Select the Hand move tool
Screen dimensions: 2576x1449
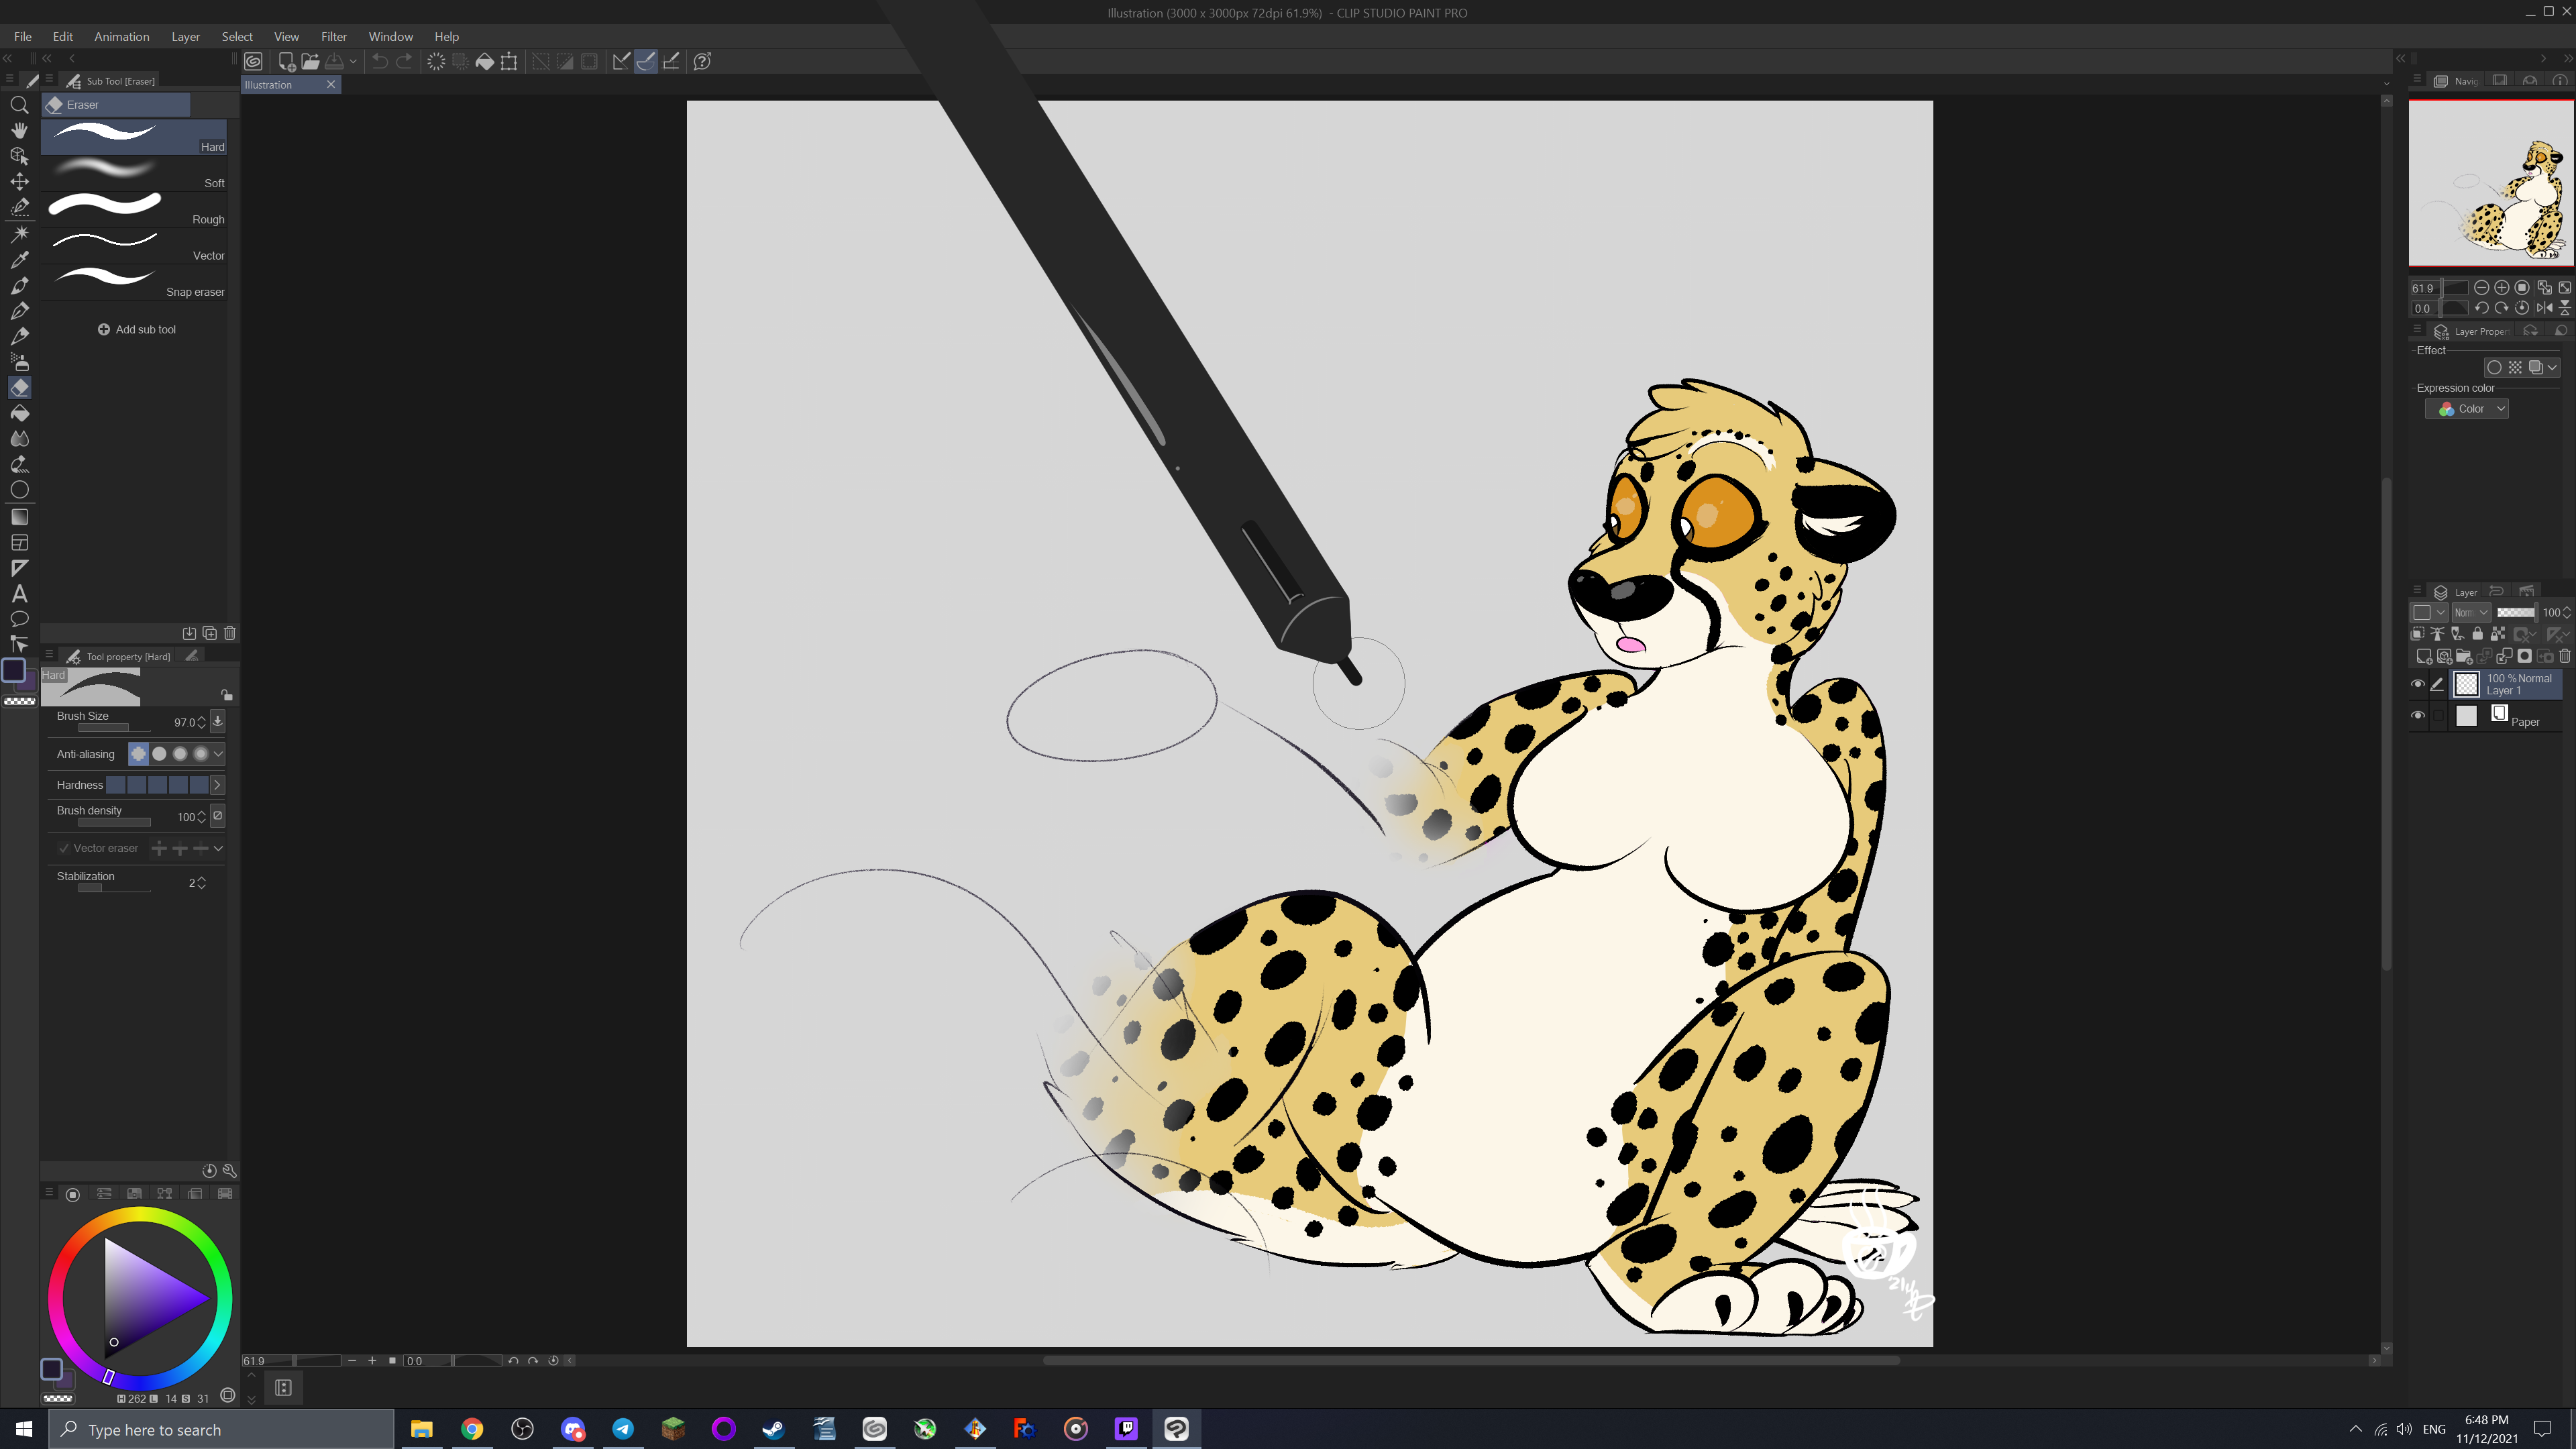click(19, 130)
